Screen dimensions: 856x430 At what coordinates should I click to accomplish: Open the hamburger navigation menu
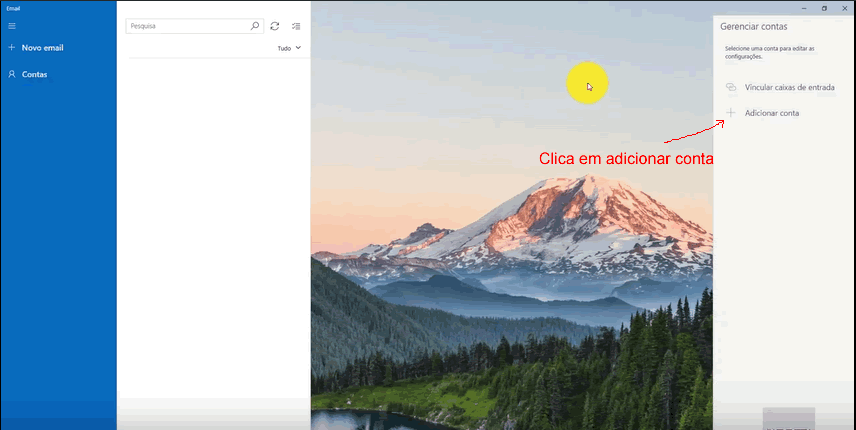pos(12,26)
